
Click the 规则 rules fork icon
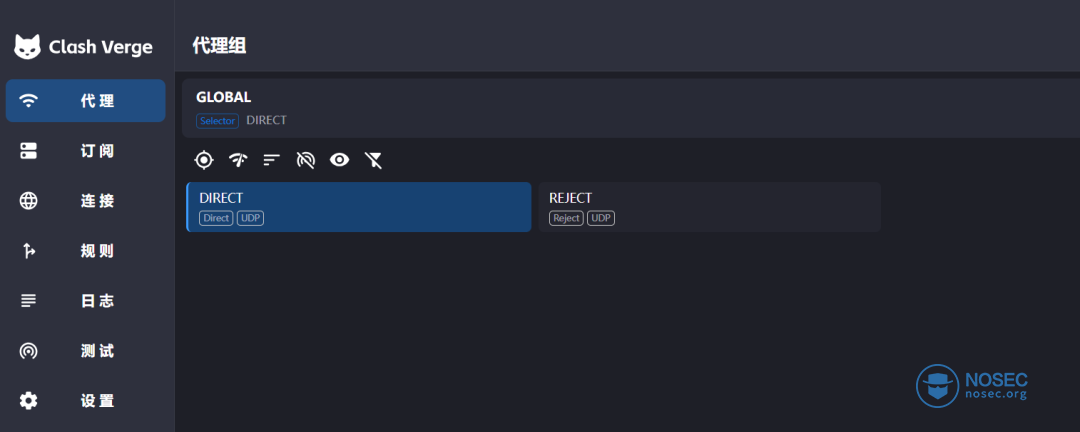pos(28,251)
